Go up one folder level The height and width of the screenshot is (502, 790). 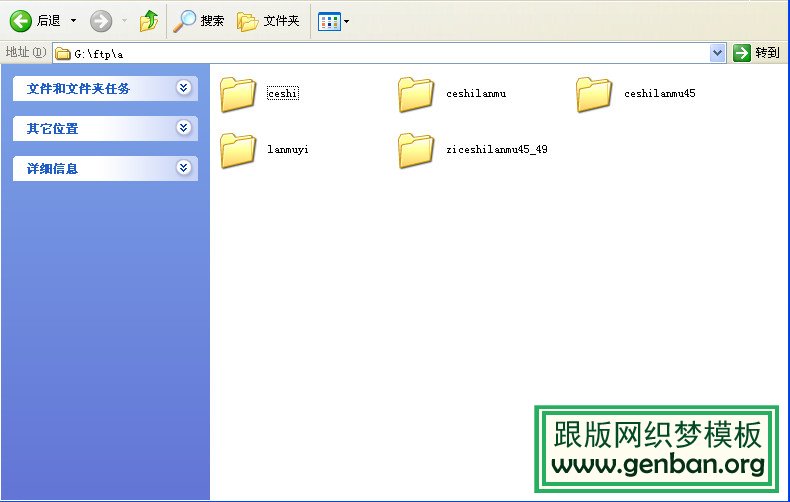click(x=149, y=20)
